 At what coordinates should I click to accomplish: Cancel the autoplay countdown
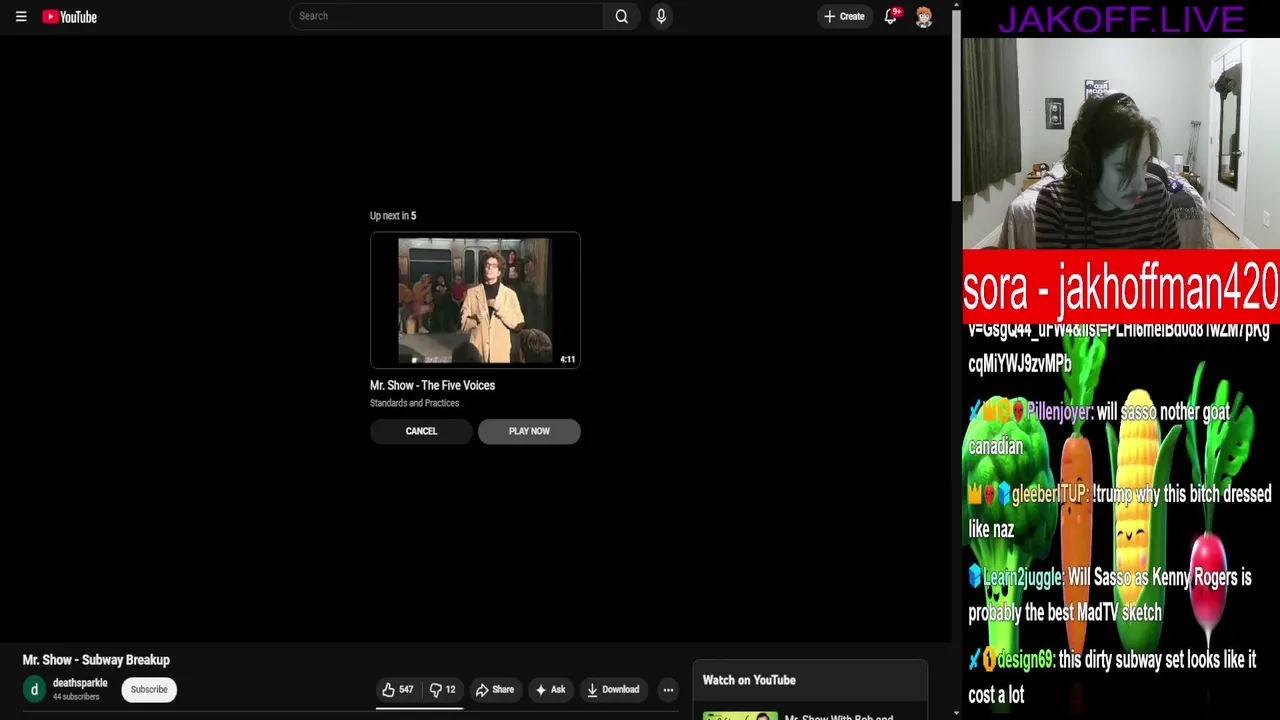[421, 431]
